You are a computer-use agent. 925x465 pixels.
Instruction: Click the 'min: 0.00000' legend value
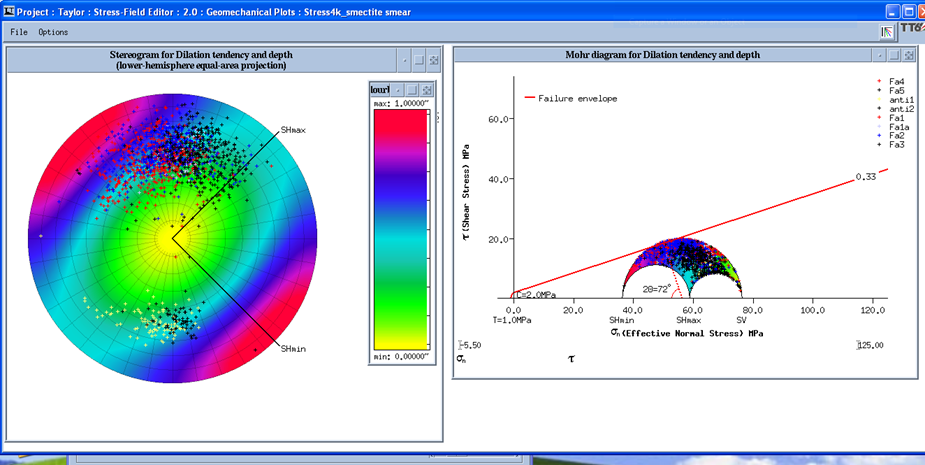tap(401, 356)
